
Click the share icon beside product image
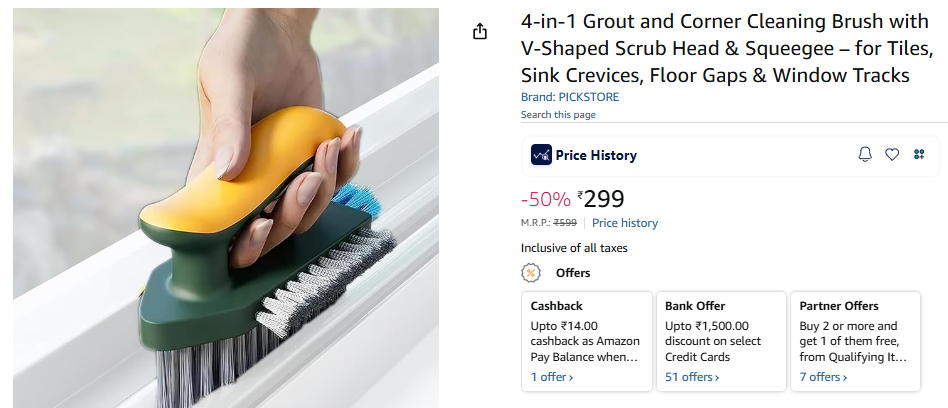click(480, 31)
